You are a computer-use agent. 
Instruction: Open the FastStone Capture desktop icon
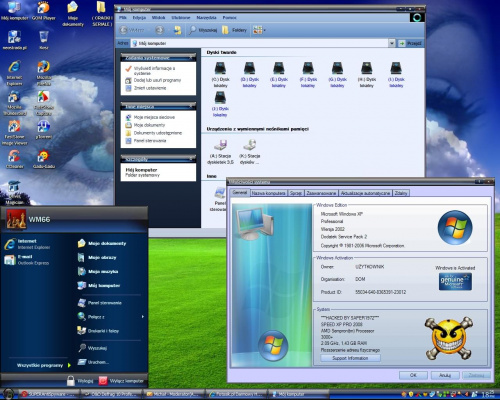(x=44, y=103)
